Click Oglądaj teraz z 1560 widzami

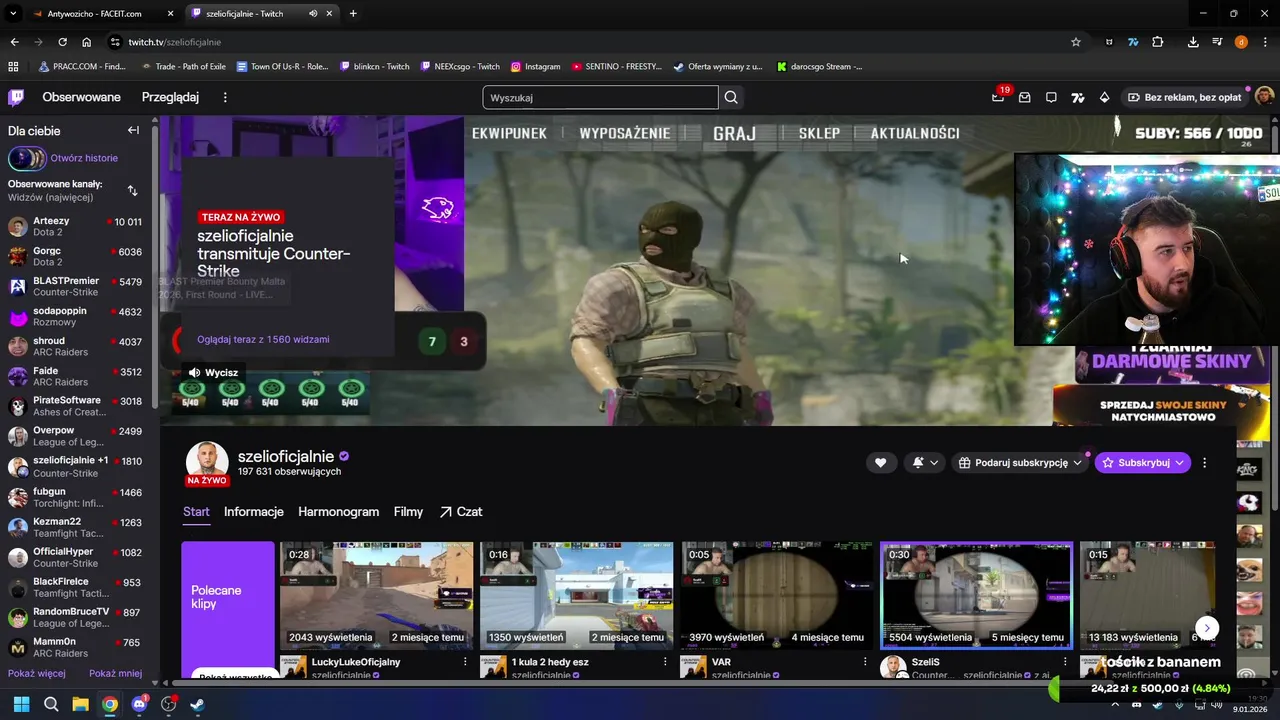[263, 339]
